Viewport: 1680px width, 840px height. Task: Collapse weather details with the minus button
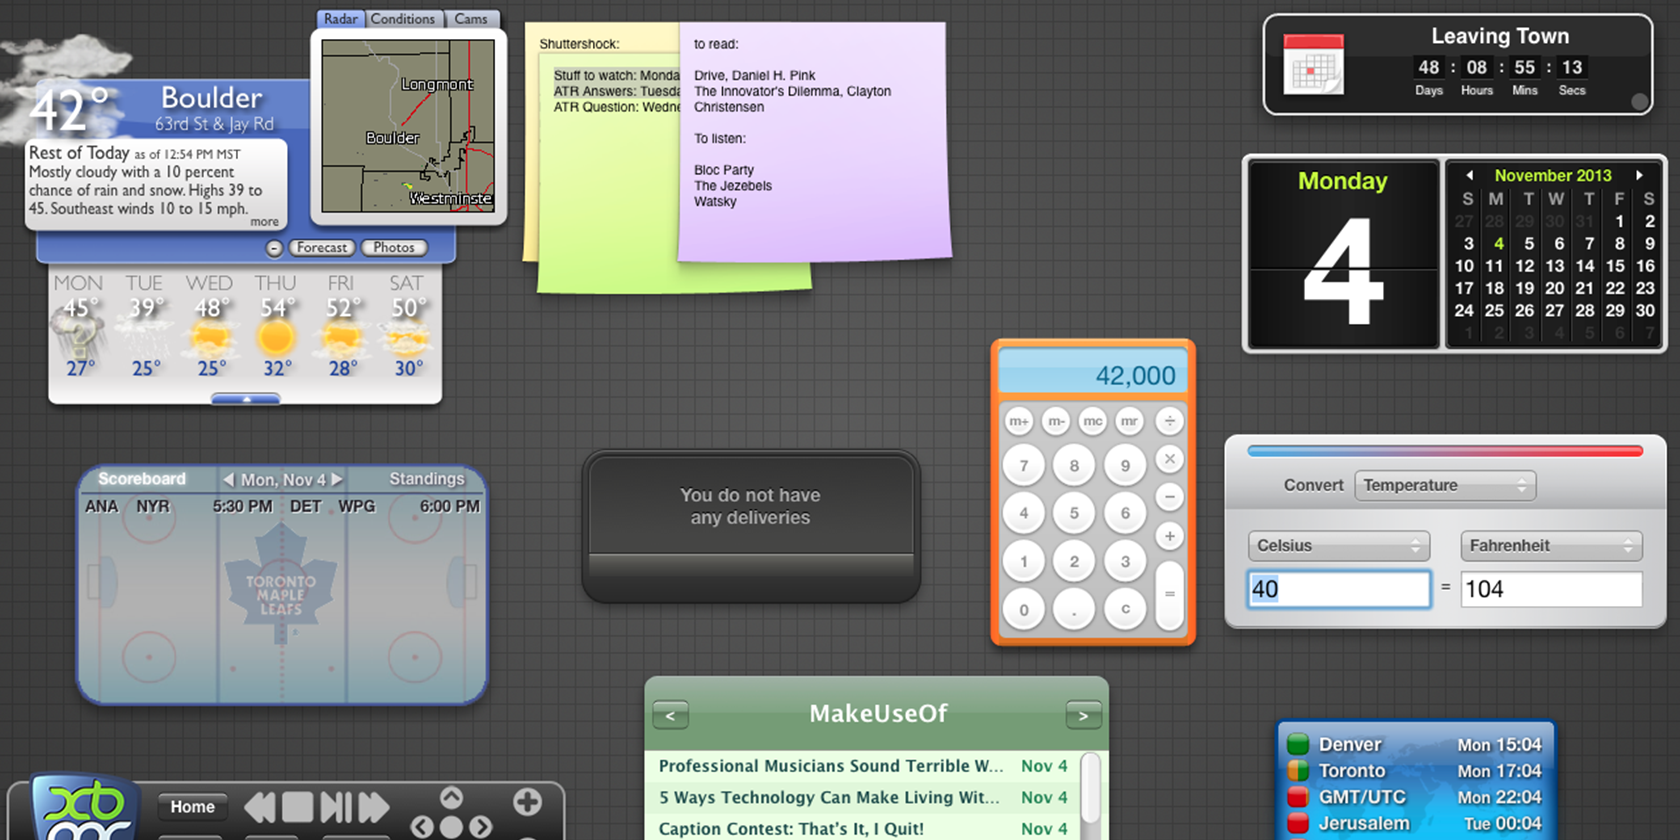click(x=274, y=248)
